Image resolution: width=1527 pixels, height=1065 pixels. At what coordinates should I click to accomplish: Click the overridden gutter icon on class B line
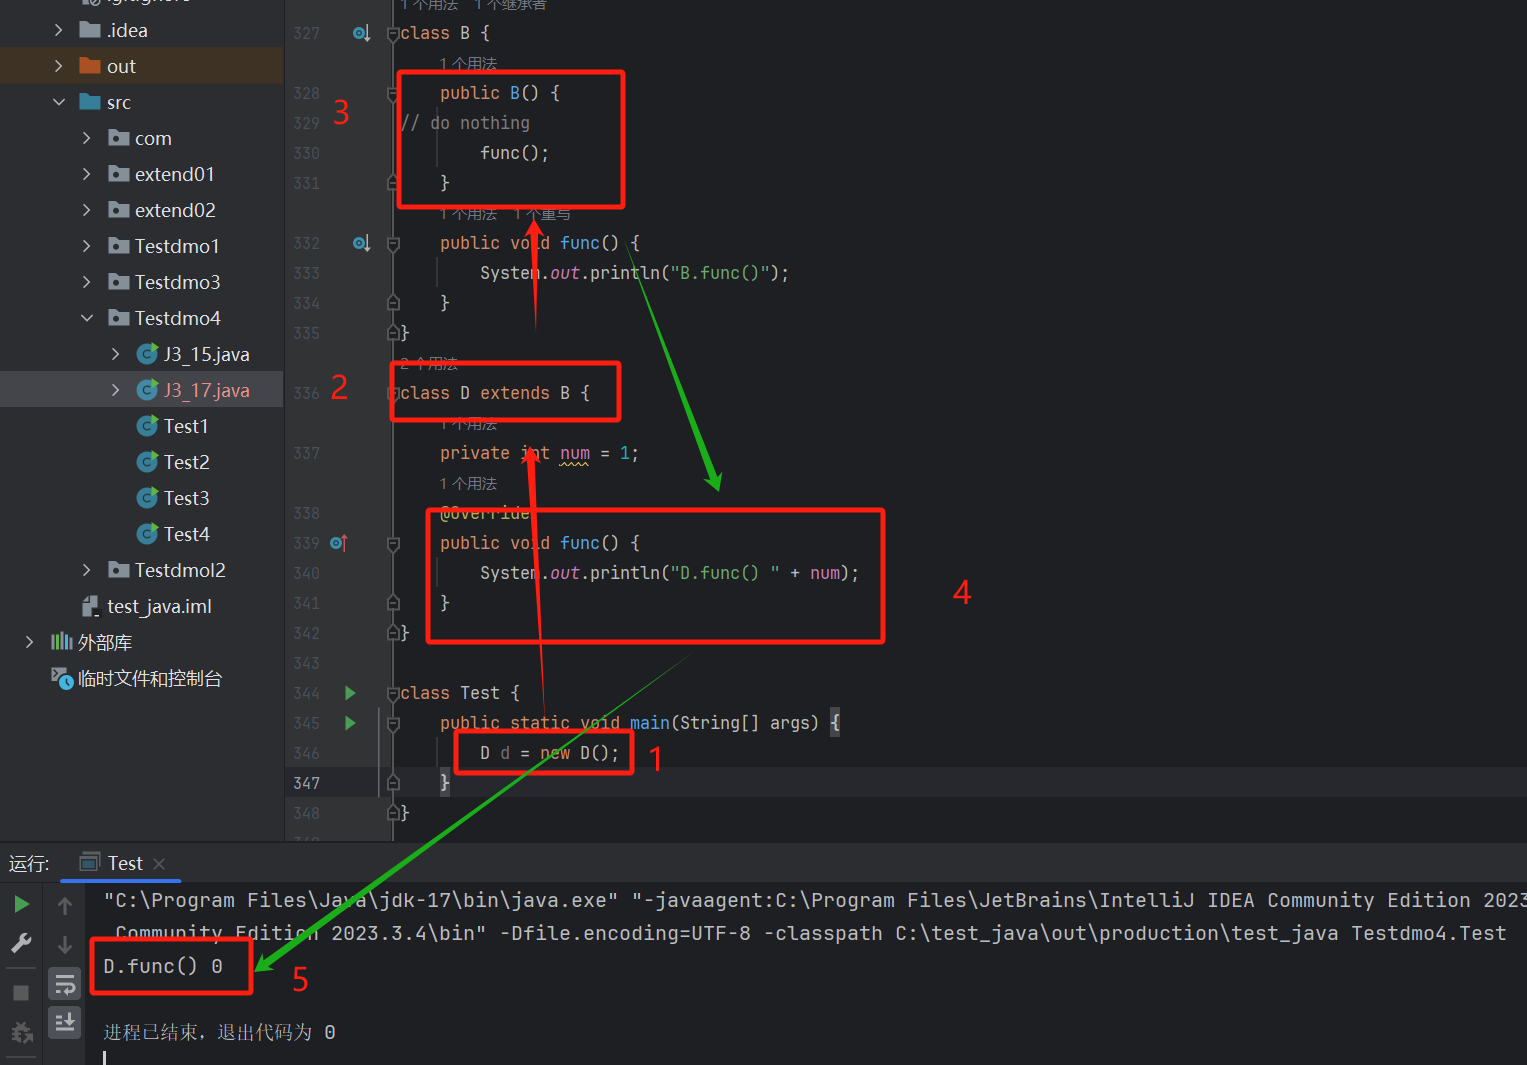click(362, 33)
